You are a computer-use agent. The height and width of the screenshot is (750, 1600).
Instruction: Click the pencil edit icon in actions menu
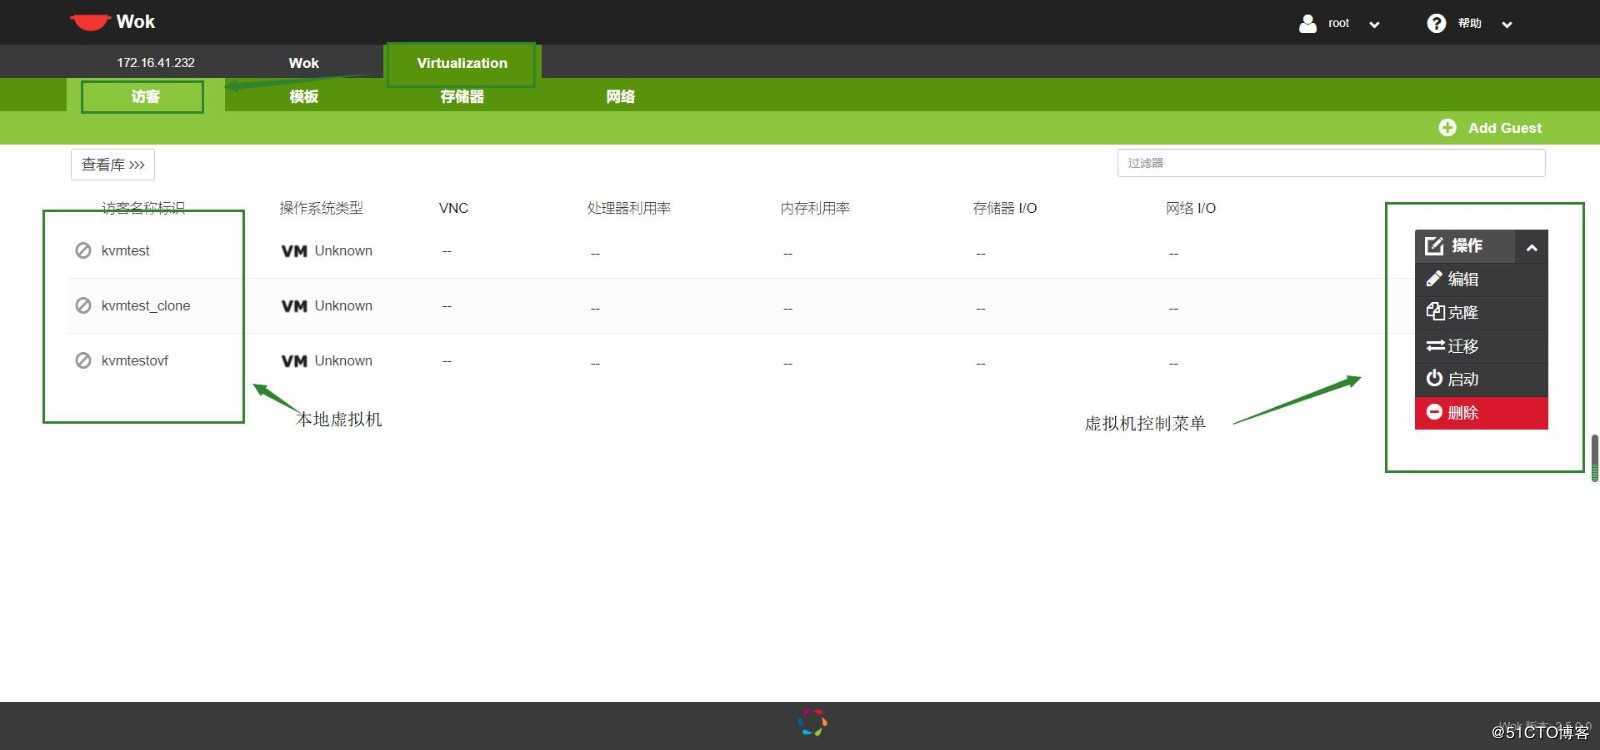pyautogui.click(x=1434, y=278)
